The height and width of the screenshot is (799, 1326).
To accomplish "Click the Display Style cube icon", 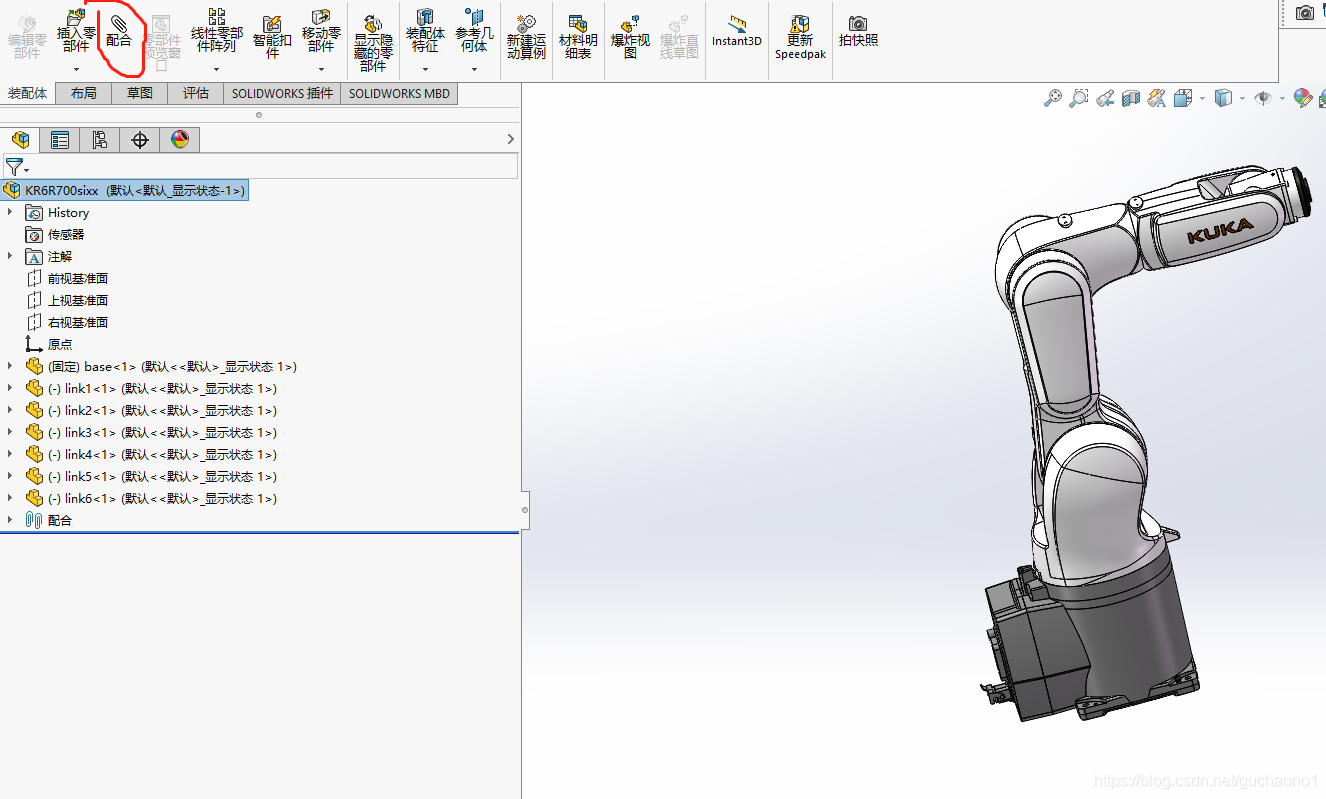I will click(1223, 98).
